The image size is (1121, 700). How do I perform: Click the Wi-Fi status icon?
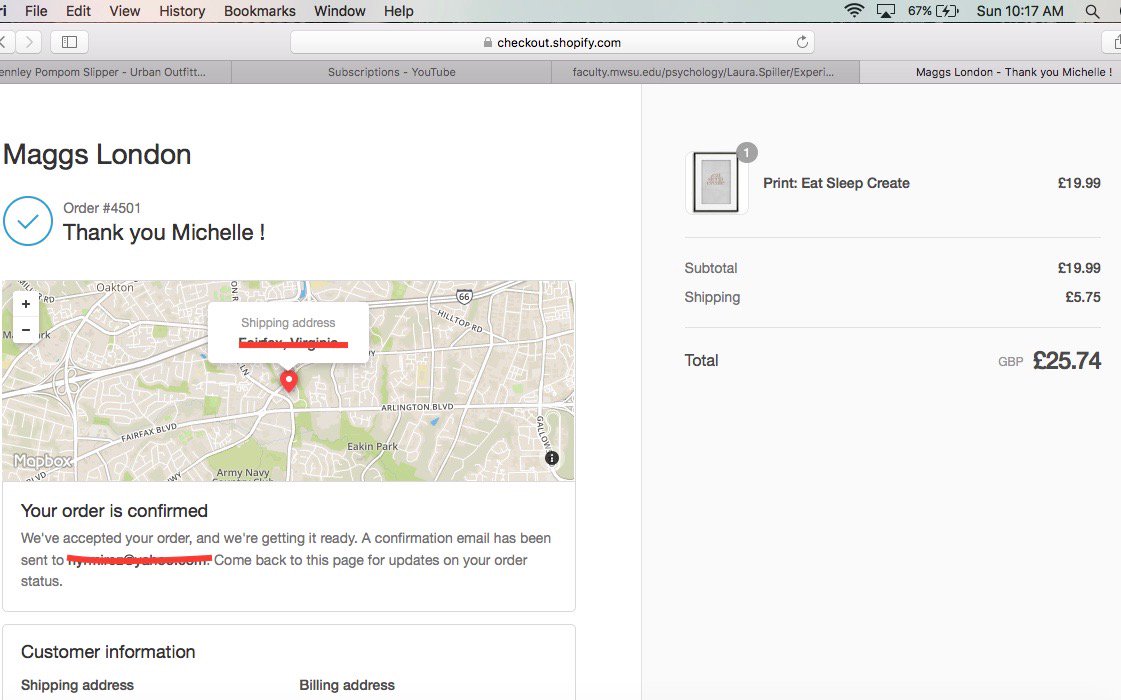point(854,11)
